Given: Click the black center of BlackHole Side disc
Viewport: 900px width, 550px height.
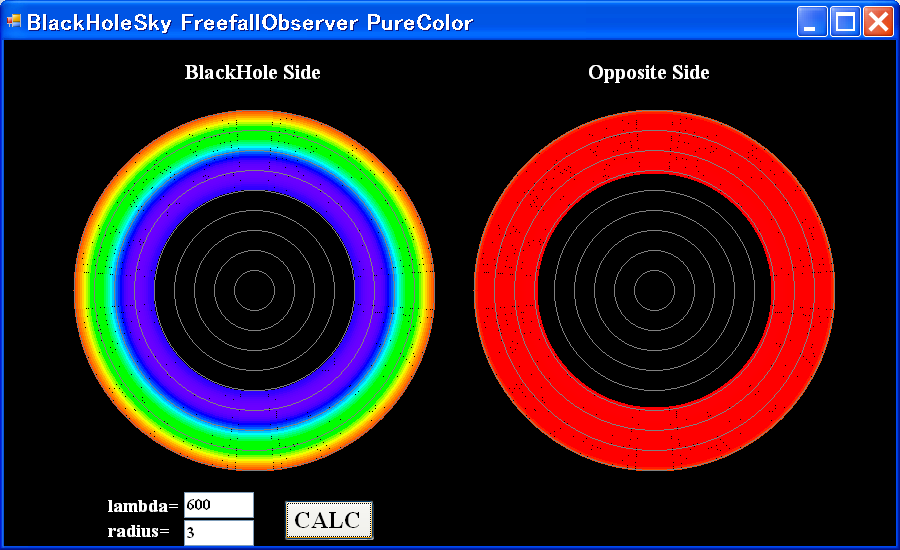Looking at the screenshot, I should (x=254, y=290).
